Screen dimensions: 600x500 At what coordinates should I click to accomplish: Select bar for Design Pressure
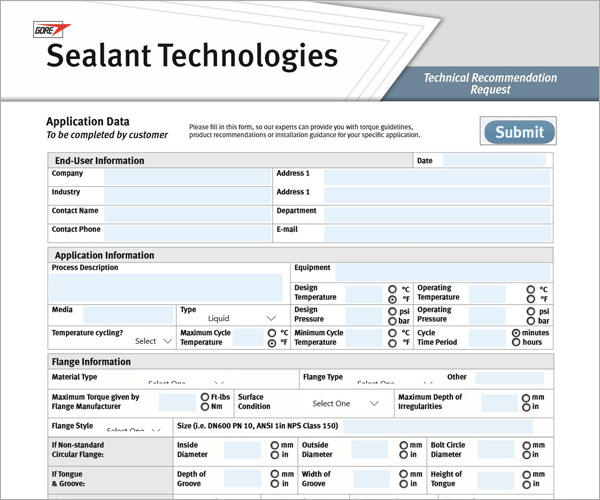coord(392,321)
